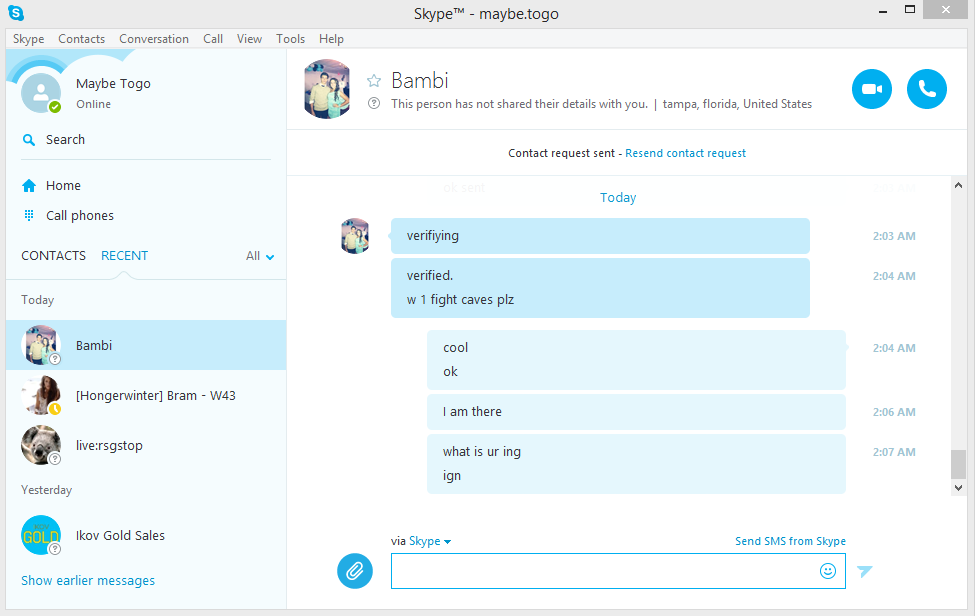Image resolution: width=975 pixels, height=616 pixels.
Task: Click Bambi's avatar next to verifiying message
Action: (355, 236)
